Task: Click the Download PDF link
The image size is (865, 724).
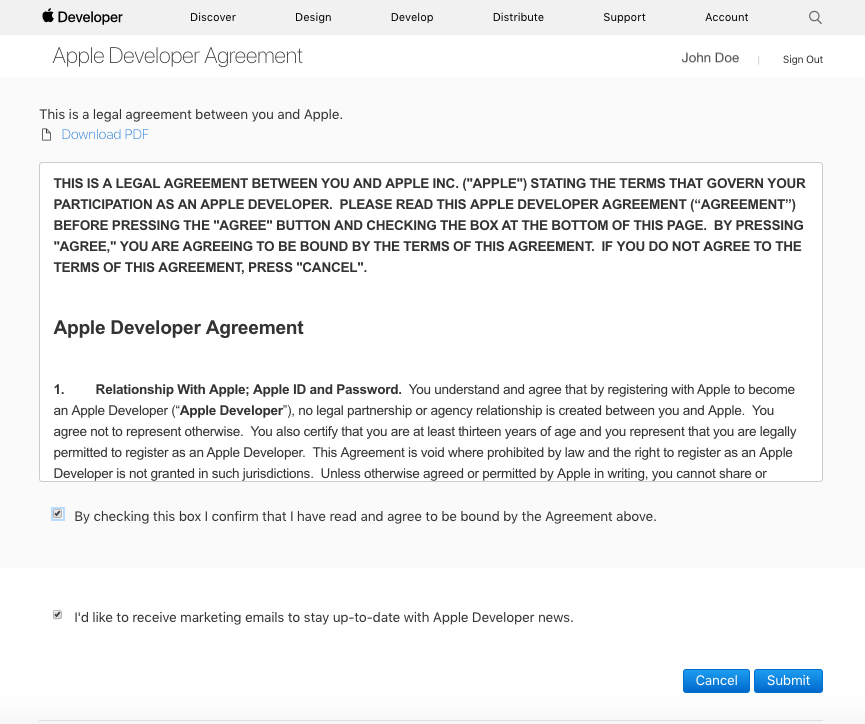Action: 105,135
